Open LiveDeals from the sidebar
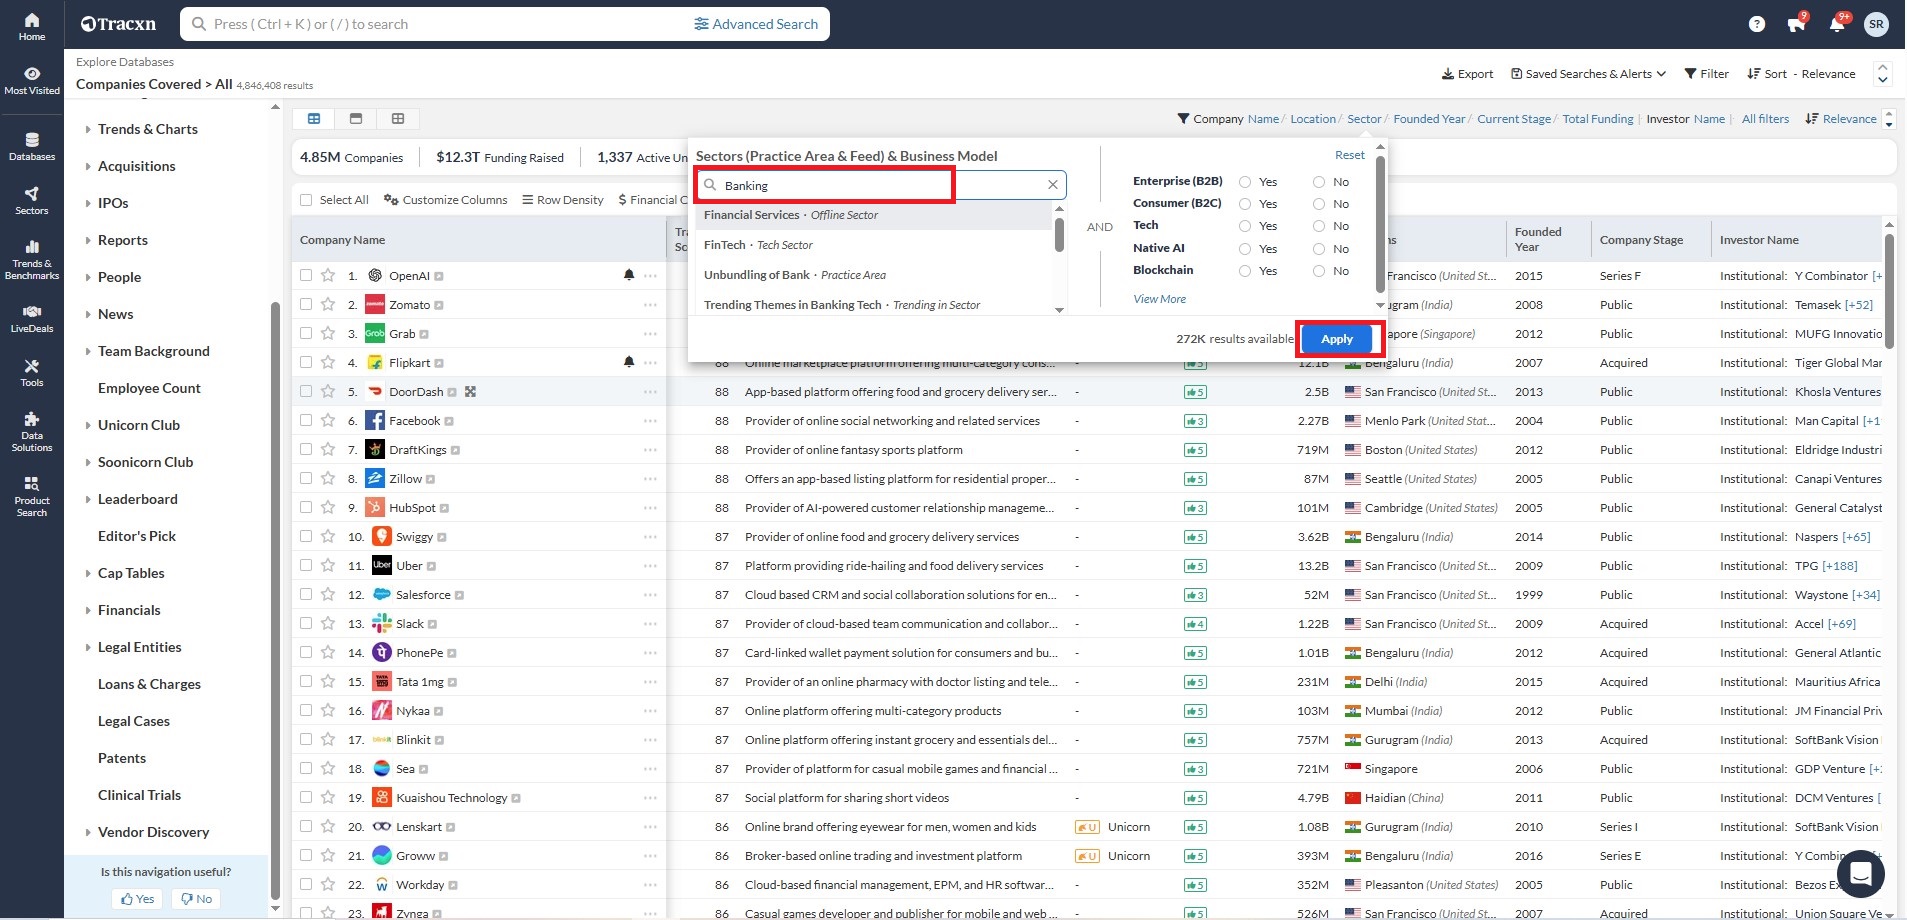Image resolution: width=1907 pixels, height=920 pixels. (31, 318)
